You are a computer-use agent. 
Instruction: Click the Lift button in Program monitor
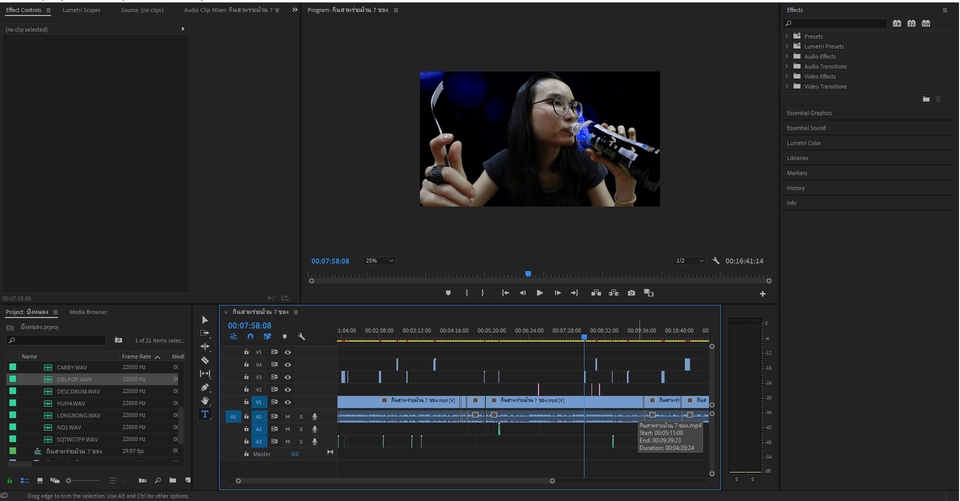(x=596, y=293)
